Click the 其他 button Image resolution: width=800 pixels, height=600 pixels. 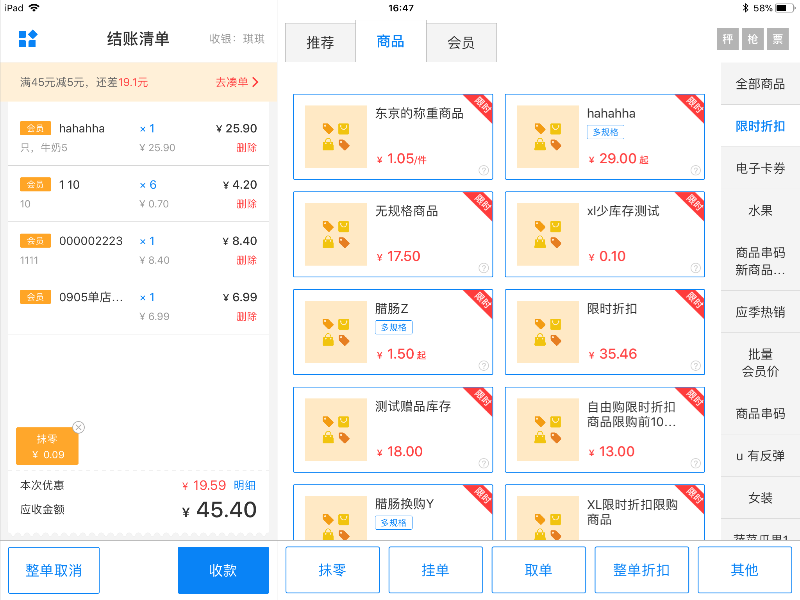point(745,570)
